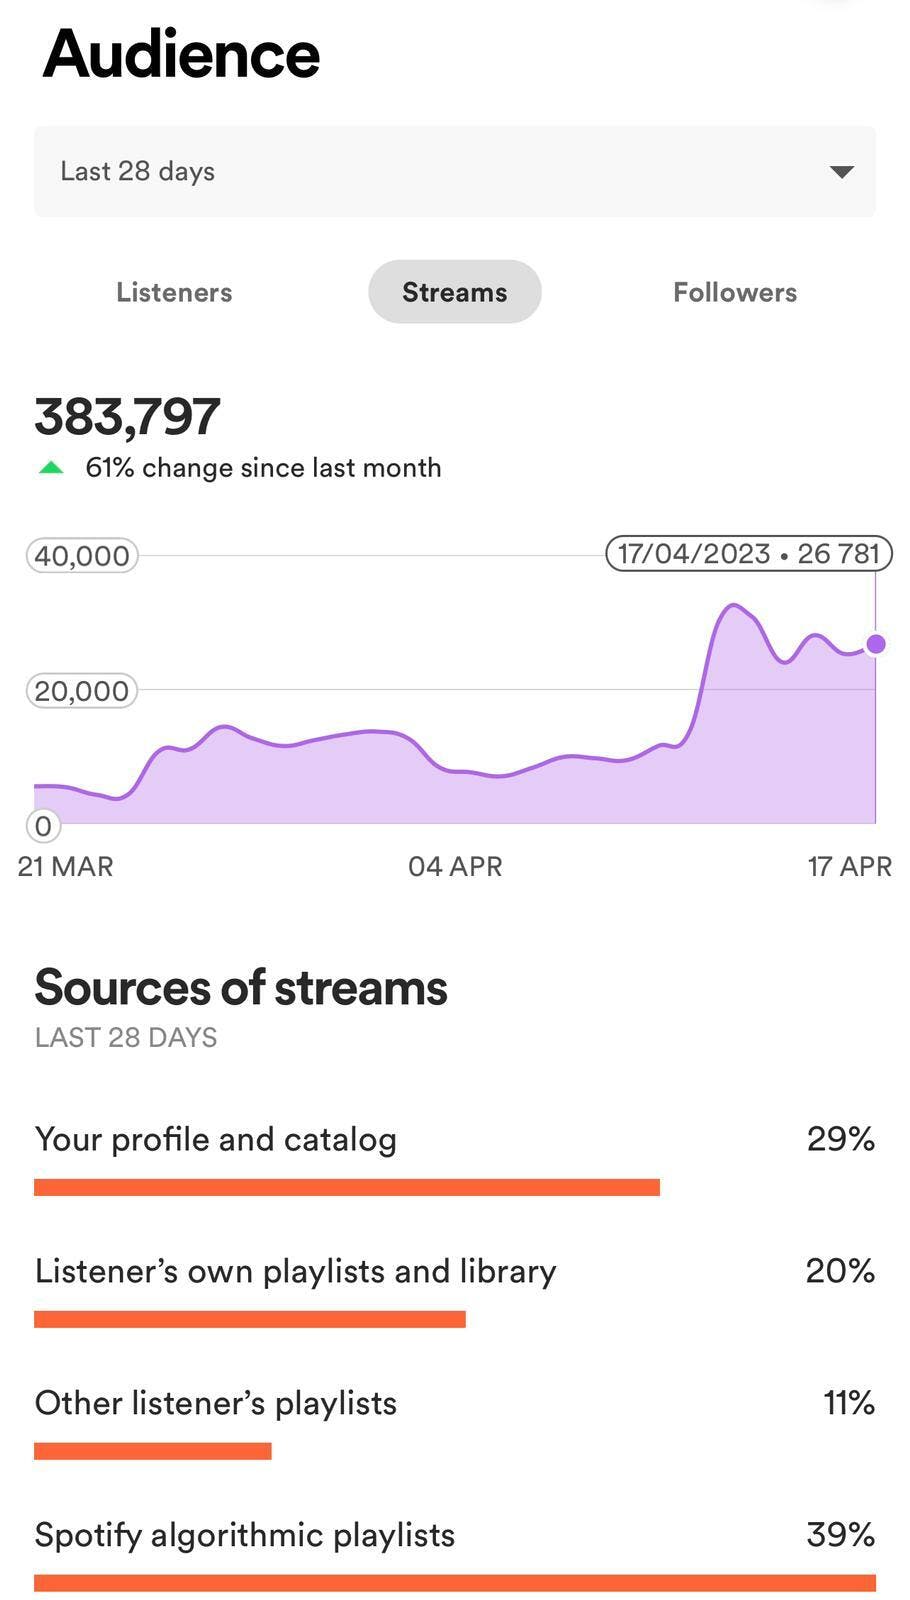Tap the 04 APR date on the x-axis

pyautogui.click(x=455, y=866)
